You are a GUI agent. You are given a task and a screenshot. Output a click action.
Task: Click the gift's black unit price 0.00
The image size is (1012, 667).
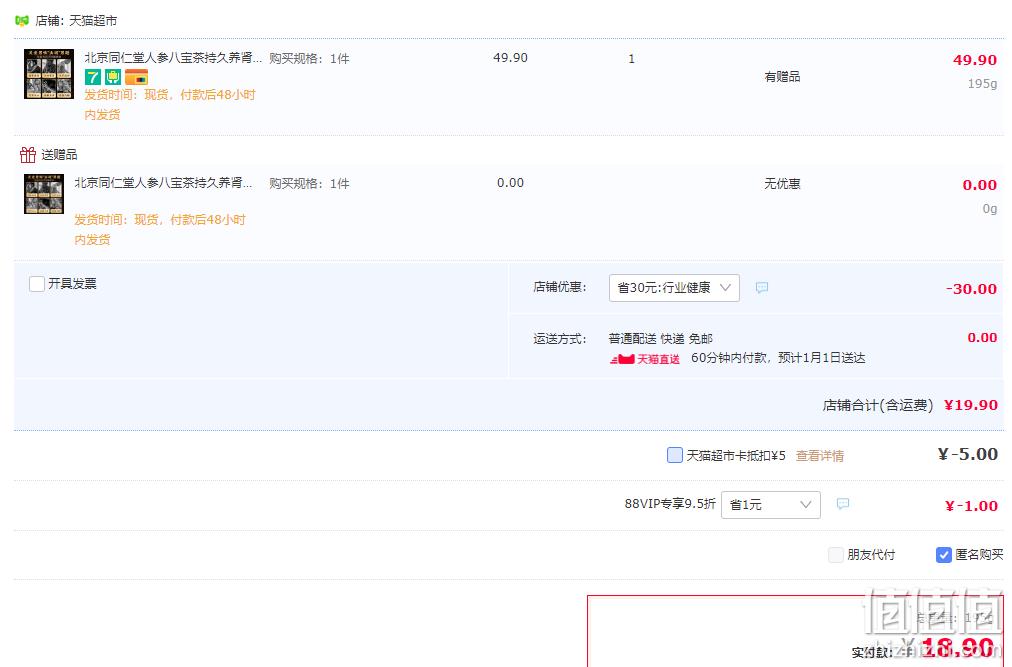[x=511, y=183]
